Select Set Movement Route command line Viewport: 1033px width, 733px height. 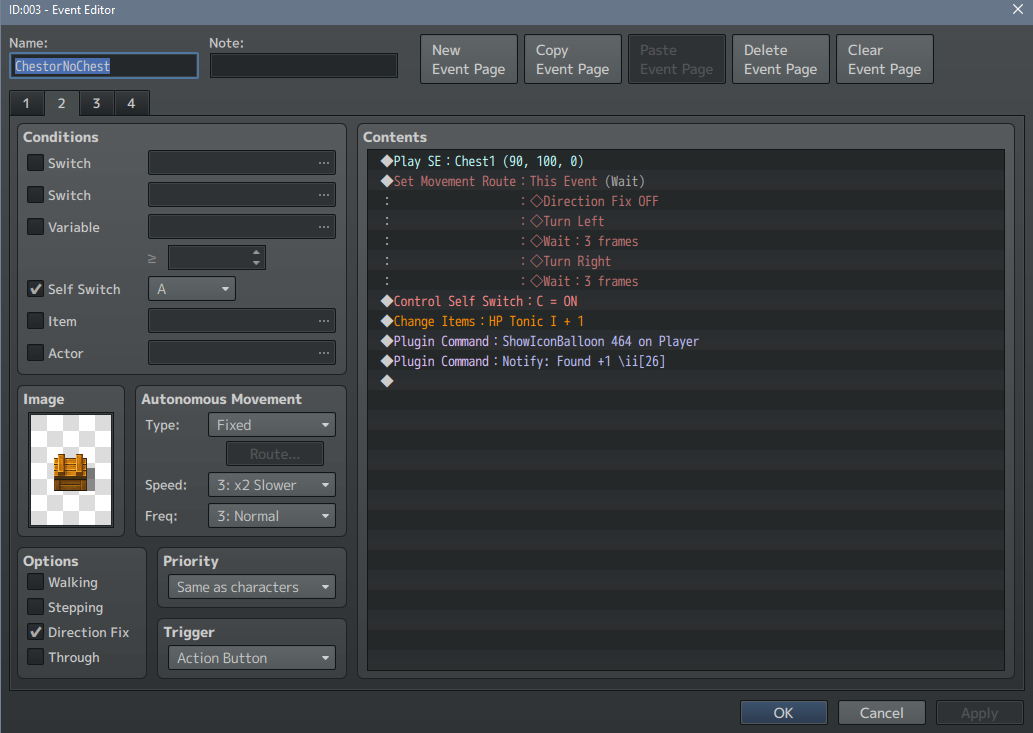tap(686, 181)
